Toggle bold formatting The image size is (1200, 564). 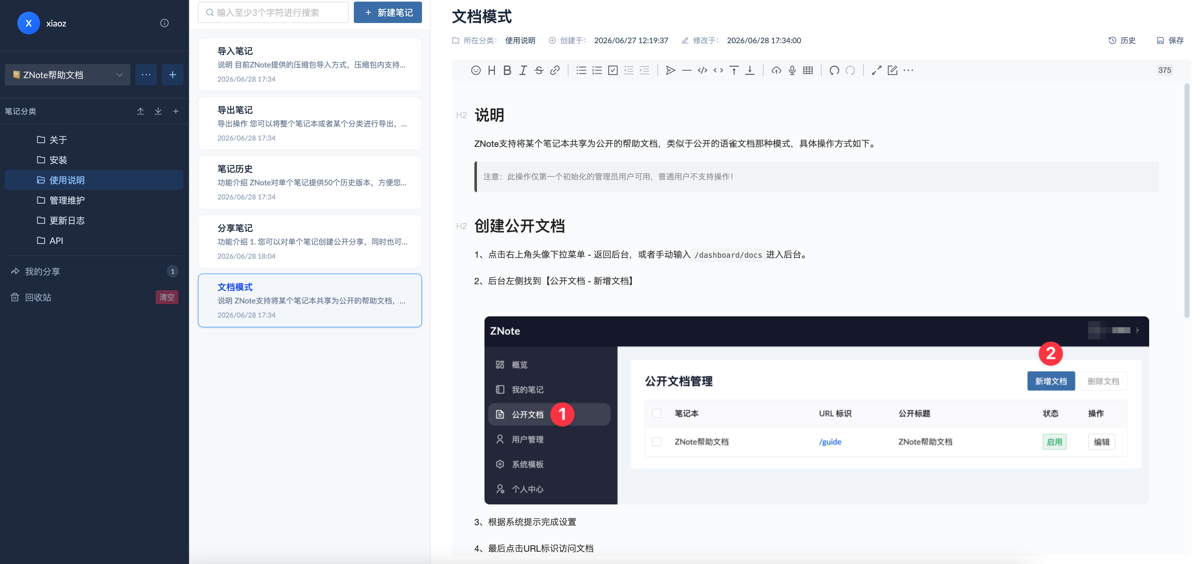[507, 70]
